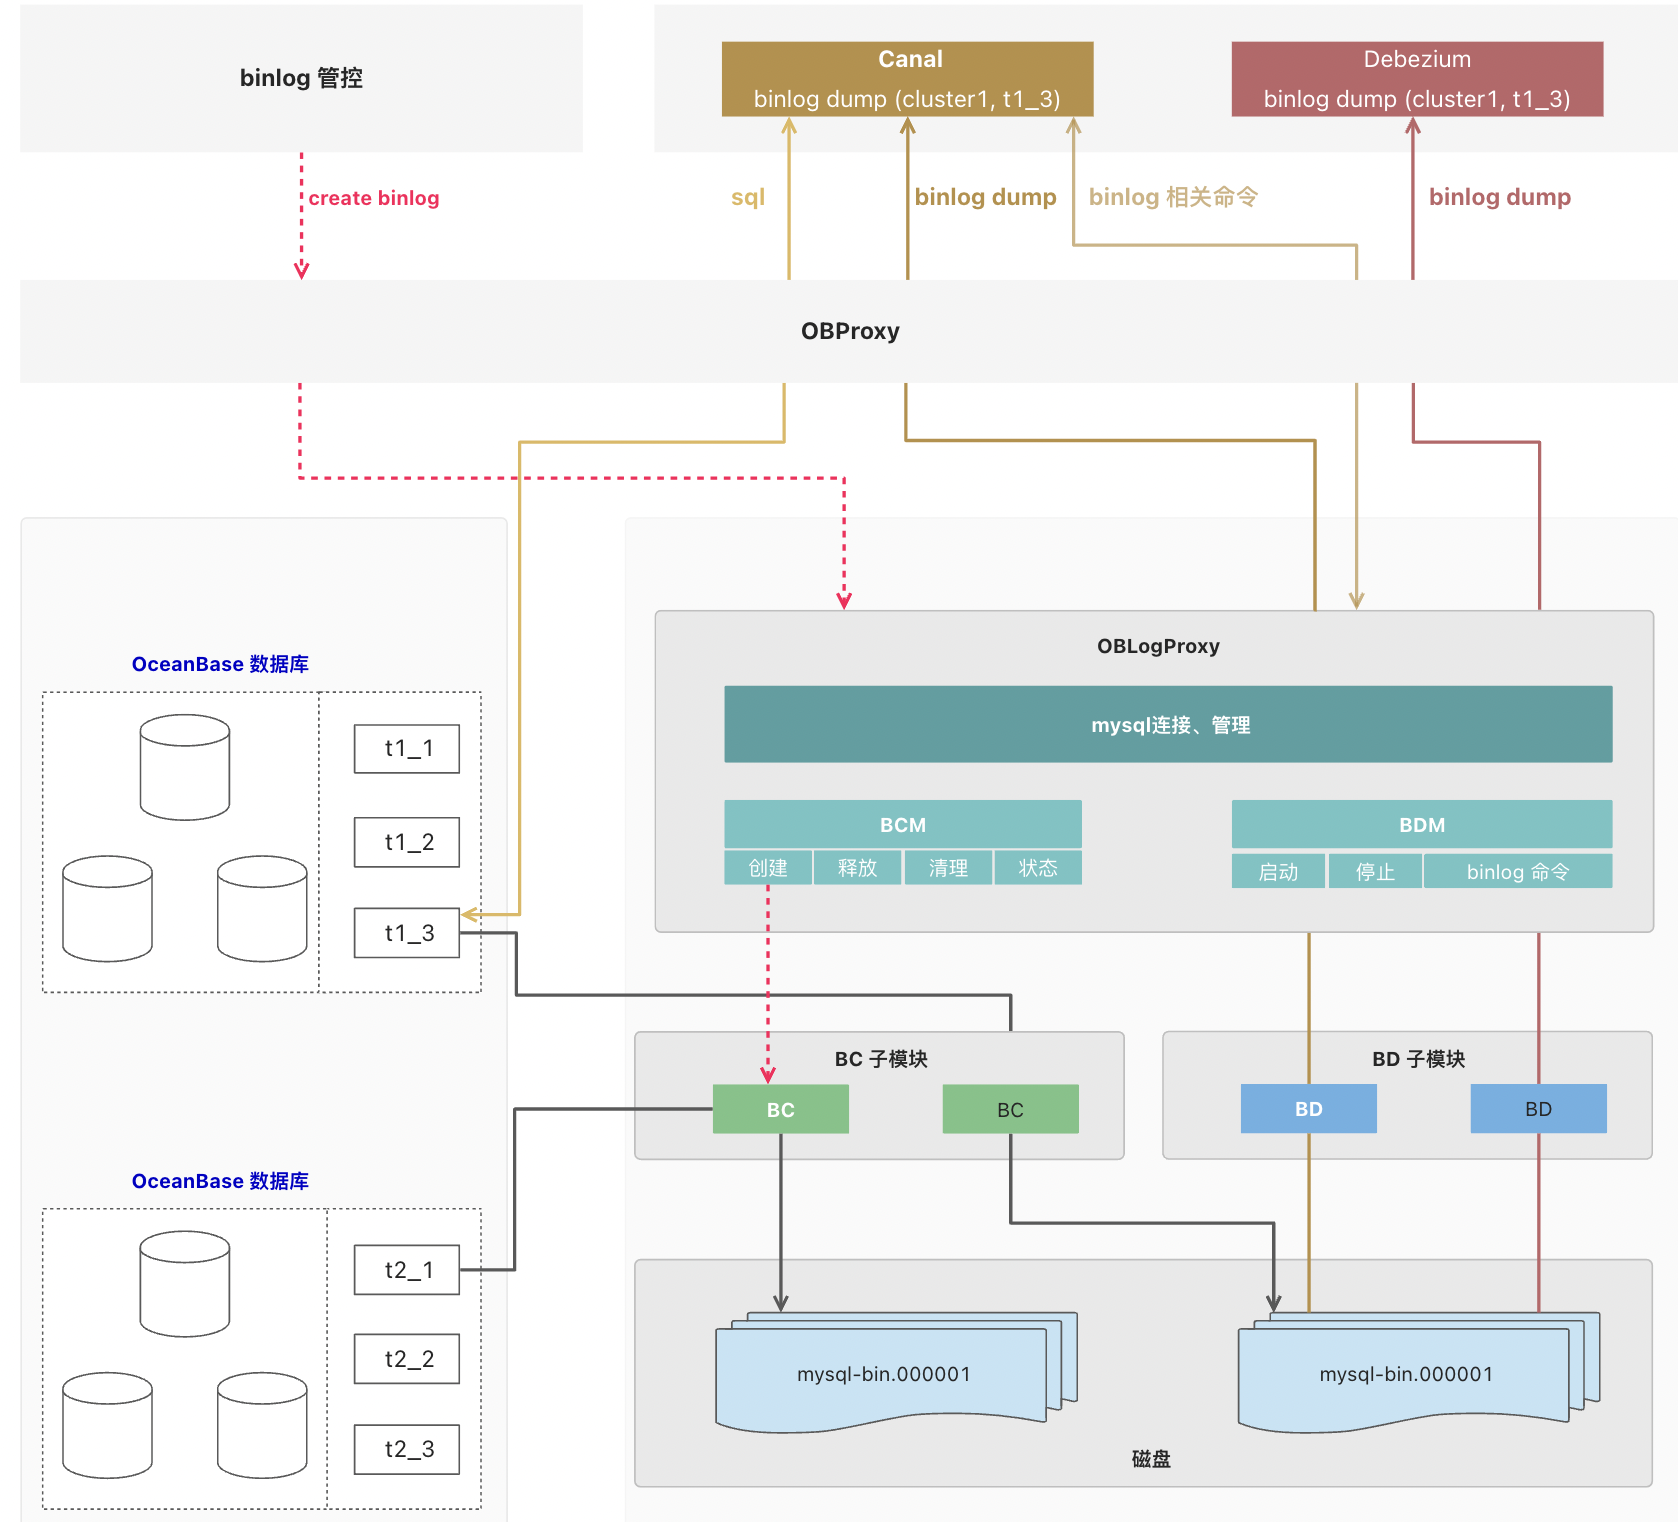Select the blue BD module under BD 子模块
This screenshot has height=1522, width=1678.
pyautogui.click(x=1307, y=1109)
